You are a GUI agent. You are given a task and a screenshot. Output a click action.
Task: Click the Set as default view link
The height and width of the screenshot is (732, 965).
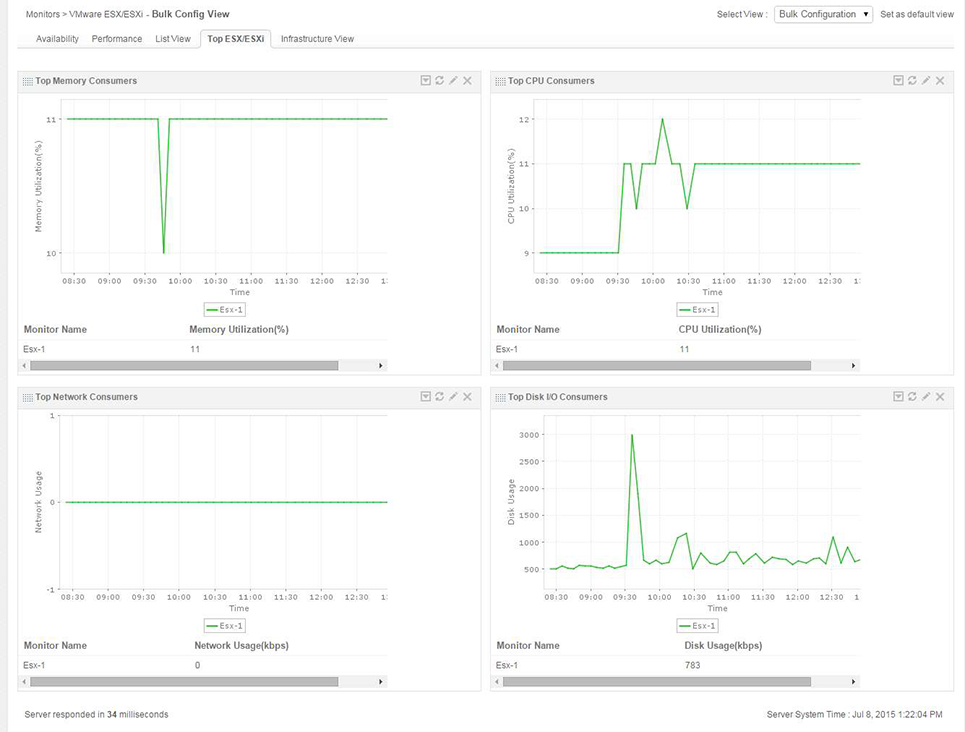pyautogui.click(x=917, y=14)
